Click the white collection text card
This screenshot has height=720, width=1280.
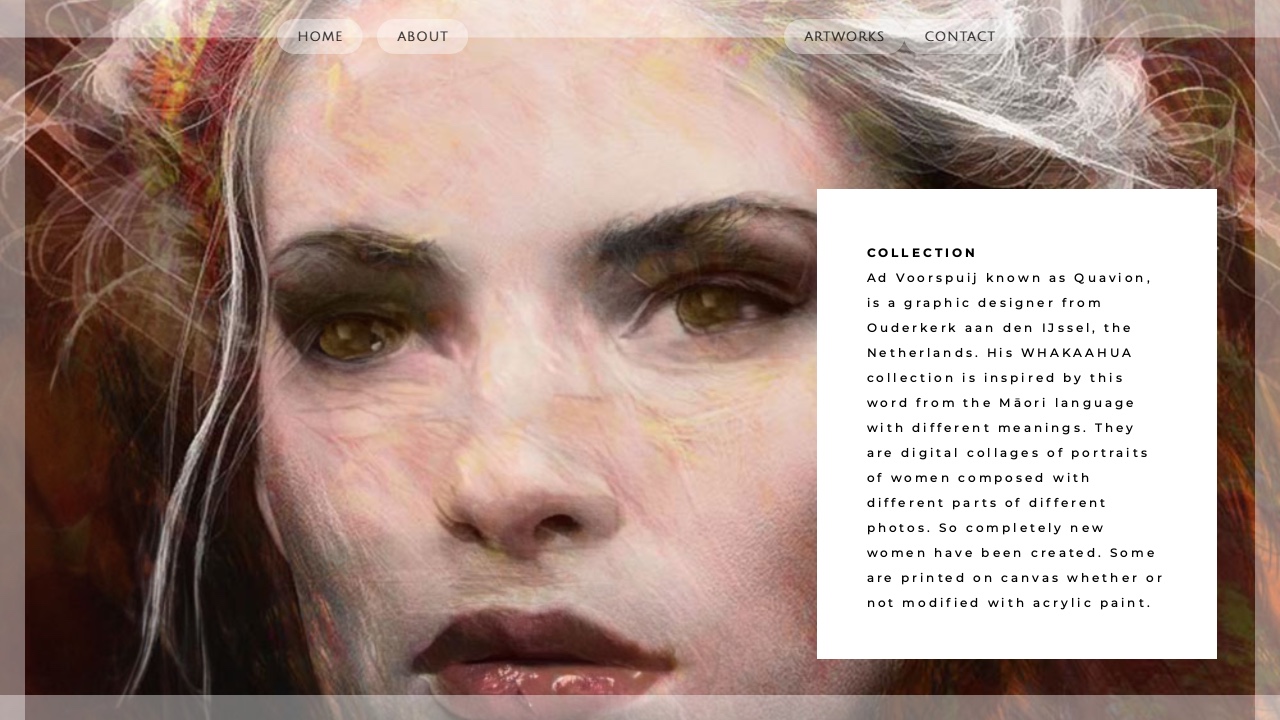pyautogui.click(x=1017, y=424)
